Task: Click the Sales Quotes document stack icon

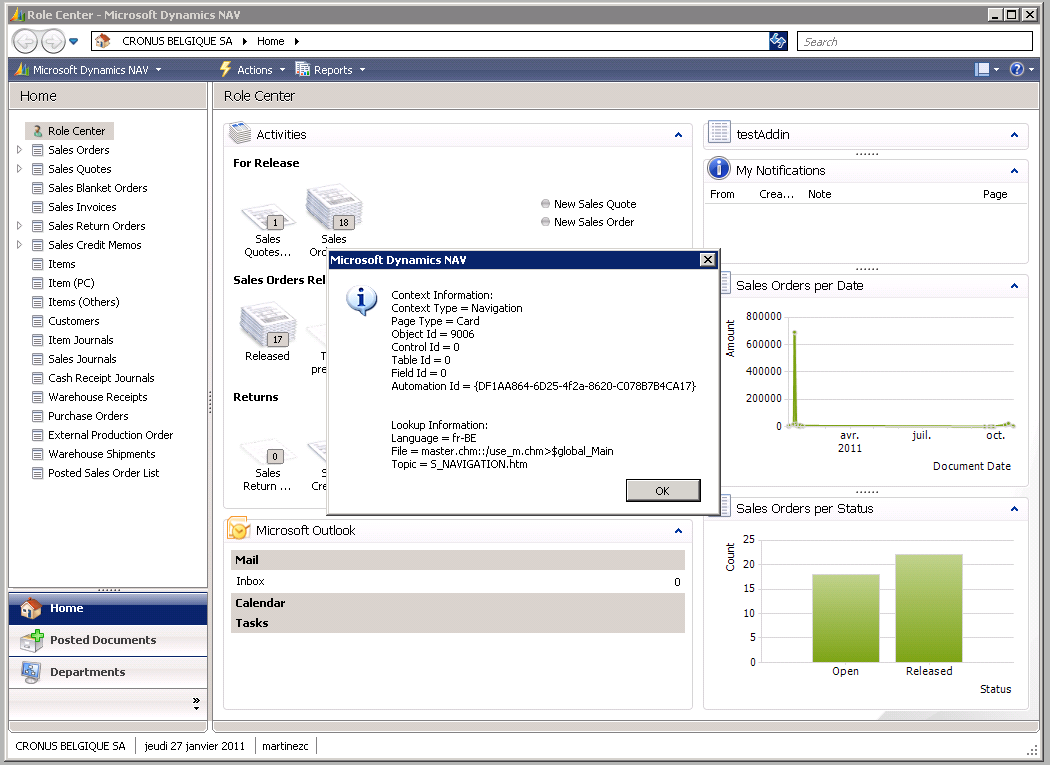Action: (263, 214)
